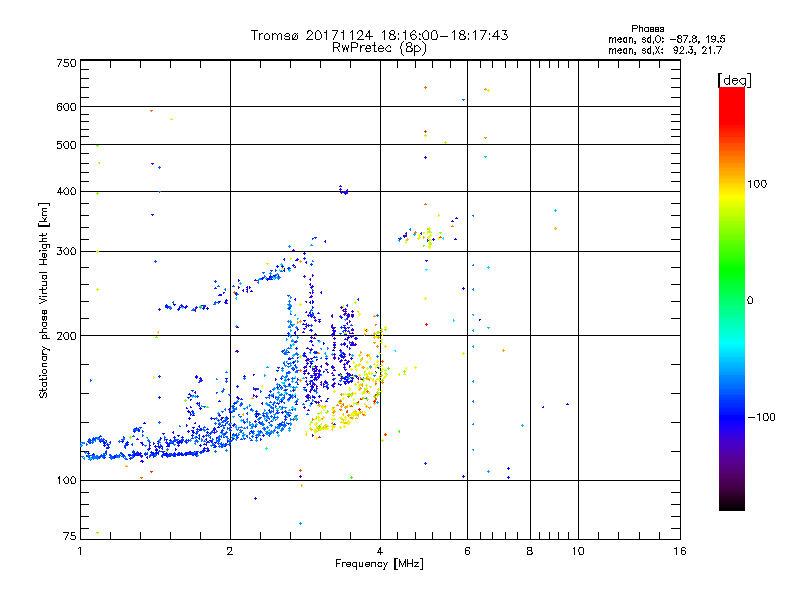Click the x-axis tick label '2'
The height and width of the screenshot is (600, 800).
(x=230, y=551)
